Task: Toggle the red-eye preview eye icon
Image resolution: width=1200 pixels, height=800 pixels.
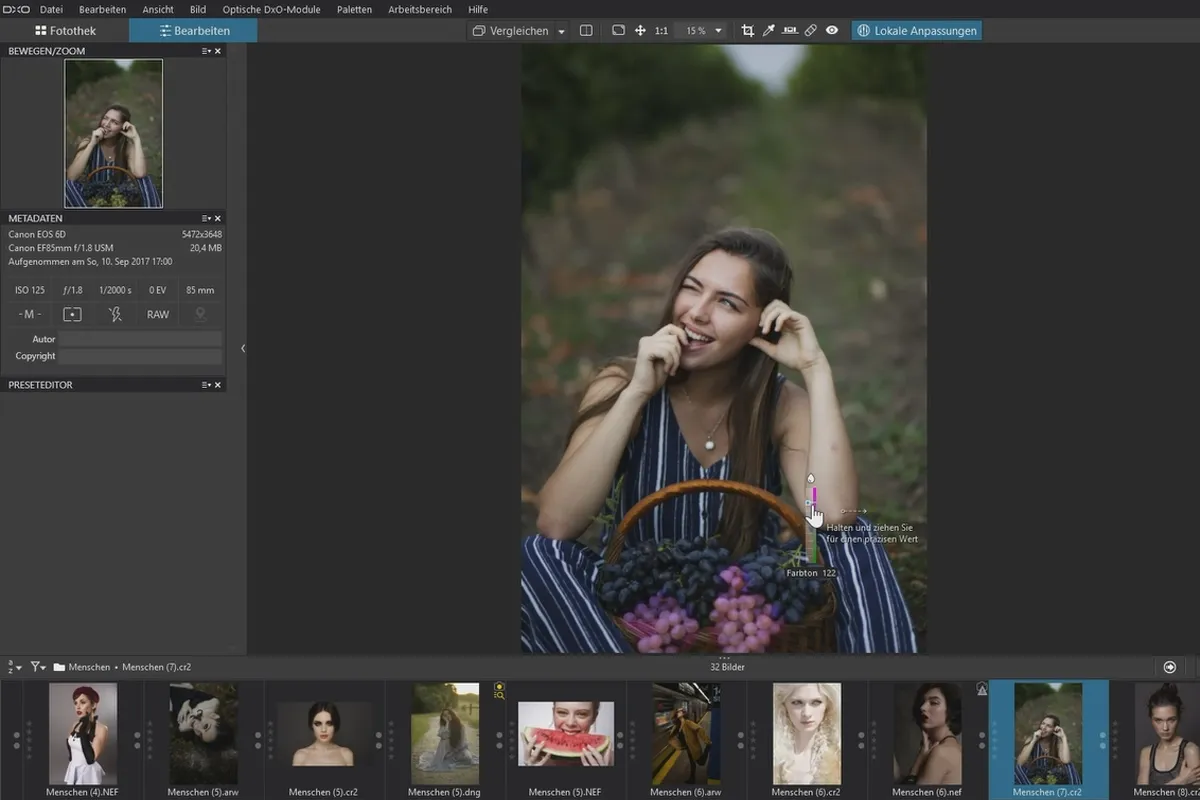Action: coord(832,31)
